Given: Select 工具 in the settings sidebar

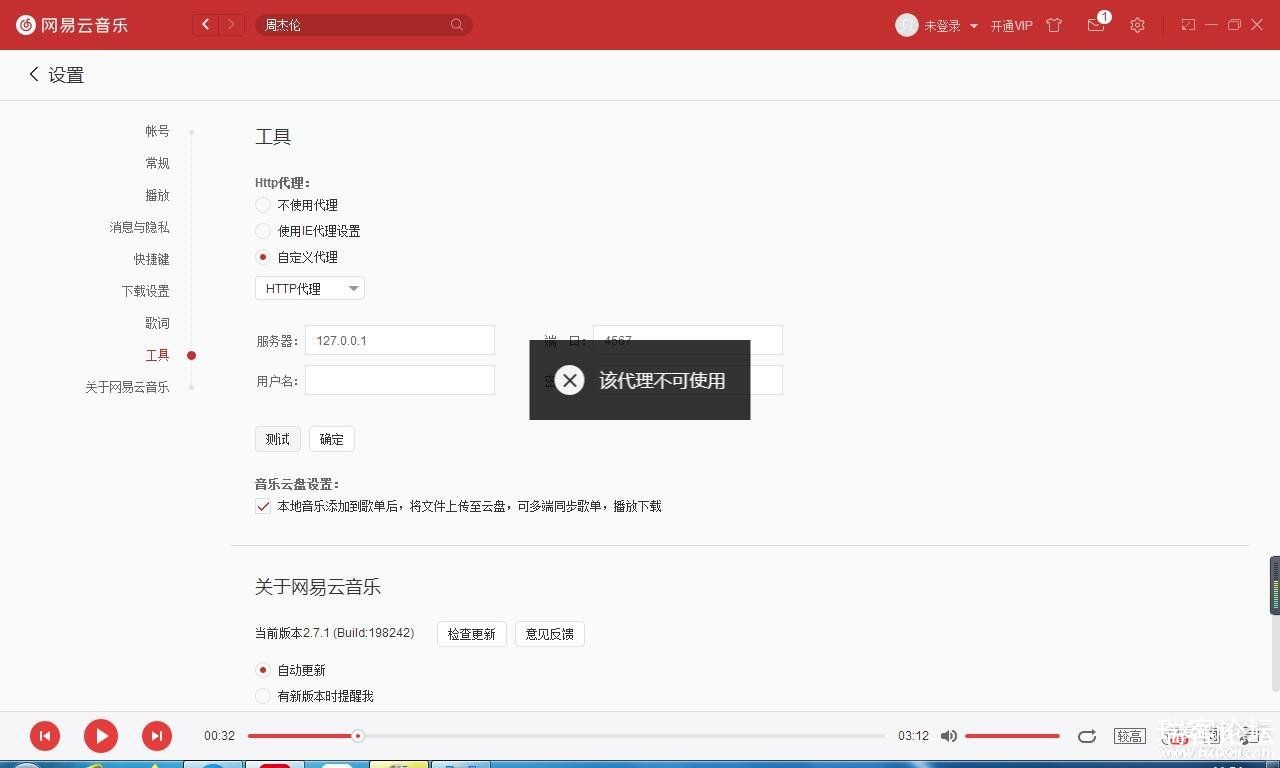Looking at the screenshot, I should coord(157,355).
